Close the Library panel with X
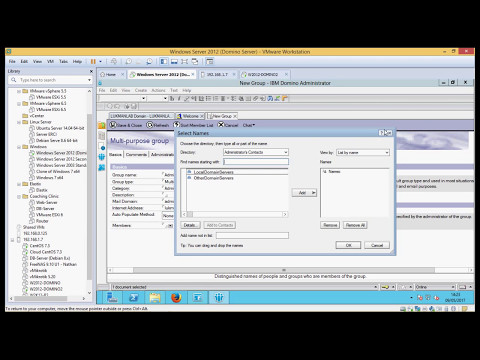The height and width of the screenshot is (360, 480). [x=91, y=71]
